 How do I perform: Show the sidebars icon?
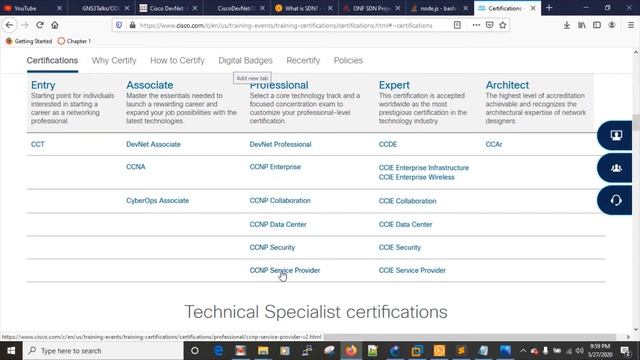597,25
